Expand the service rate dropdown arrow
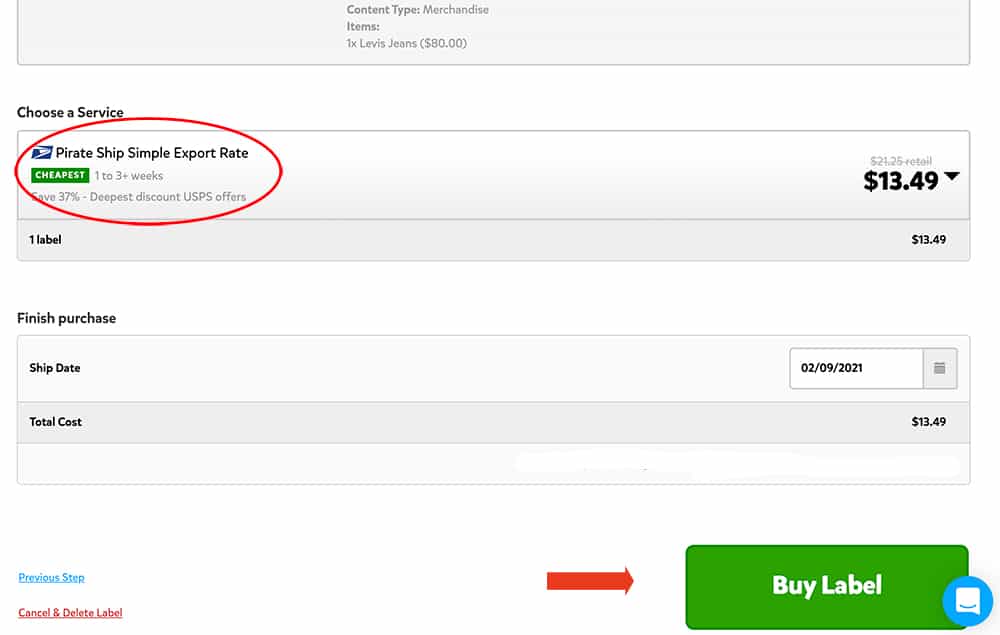 click(x=952, y=176)
